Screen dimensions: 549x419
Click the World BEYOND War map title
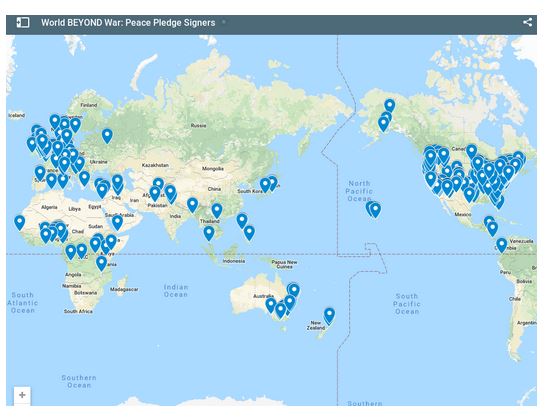tap(128, 23)
